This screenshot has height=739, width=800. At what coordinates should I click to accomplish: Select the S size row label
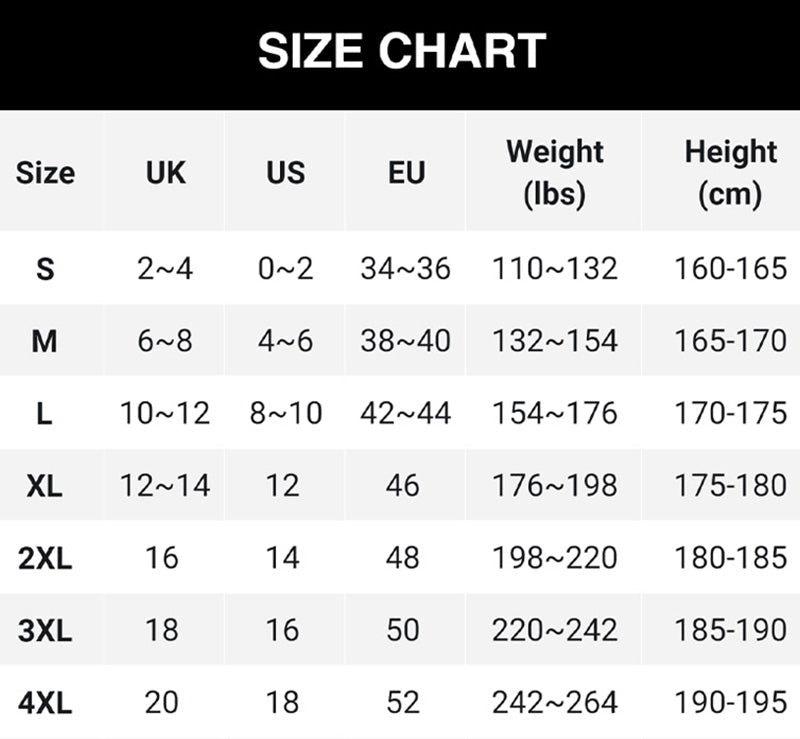point(45,269)
